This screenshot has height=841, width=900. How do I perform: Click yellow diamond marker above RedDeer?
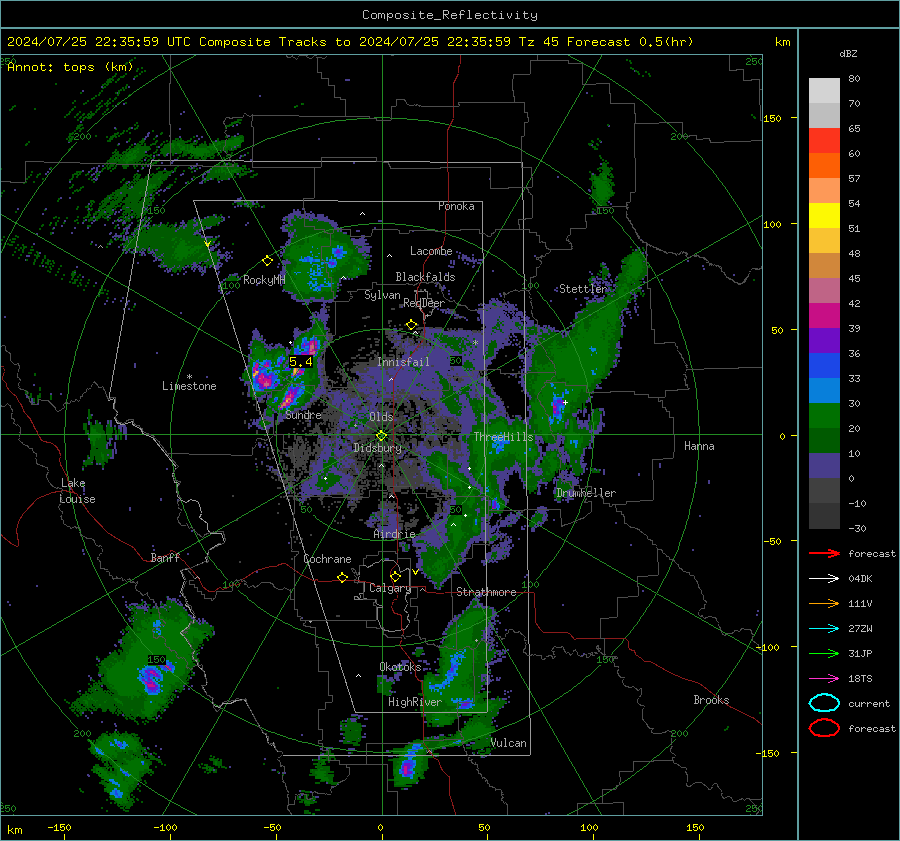pyautogui.click(x=411, y=325)
